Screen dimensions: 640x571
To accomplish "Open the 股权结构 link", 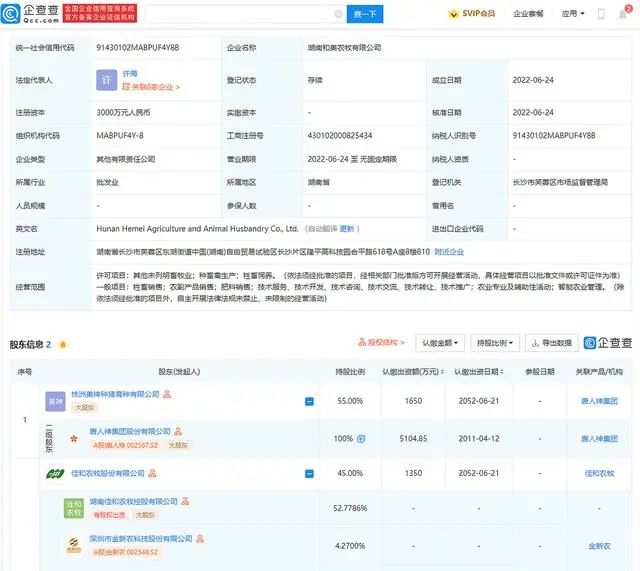I will coord(381,342).
